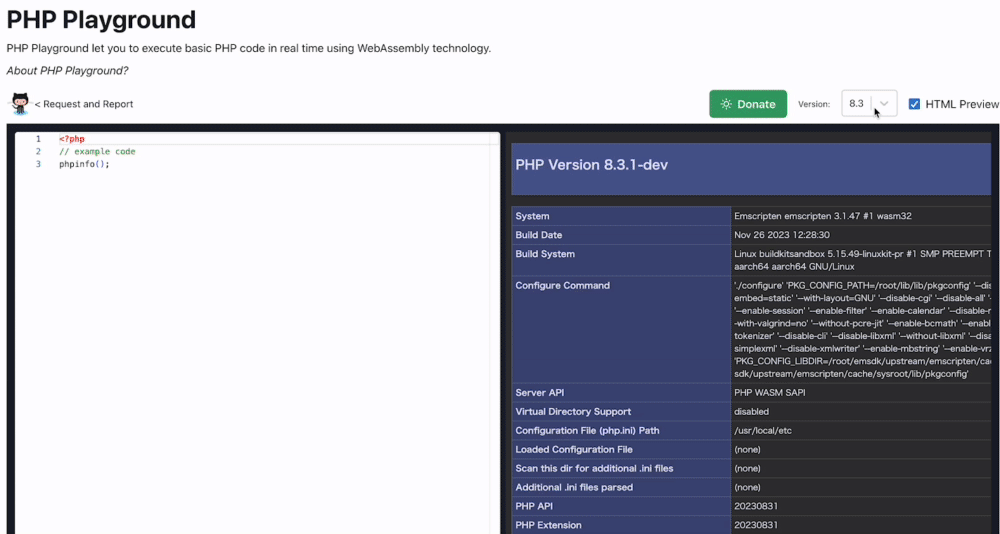Viewport: 1000px width, 534px height.
Task: Click the Configuration File (php.ini) Path label
Action: [x=587, y=431]
